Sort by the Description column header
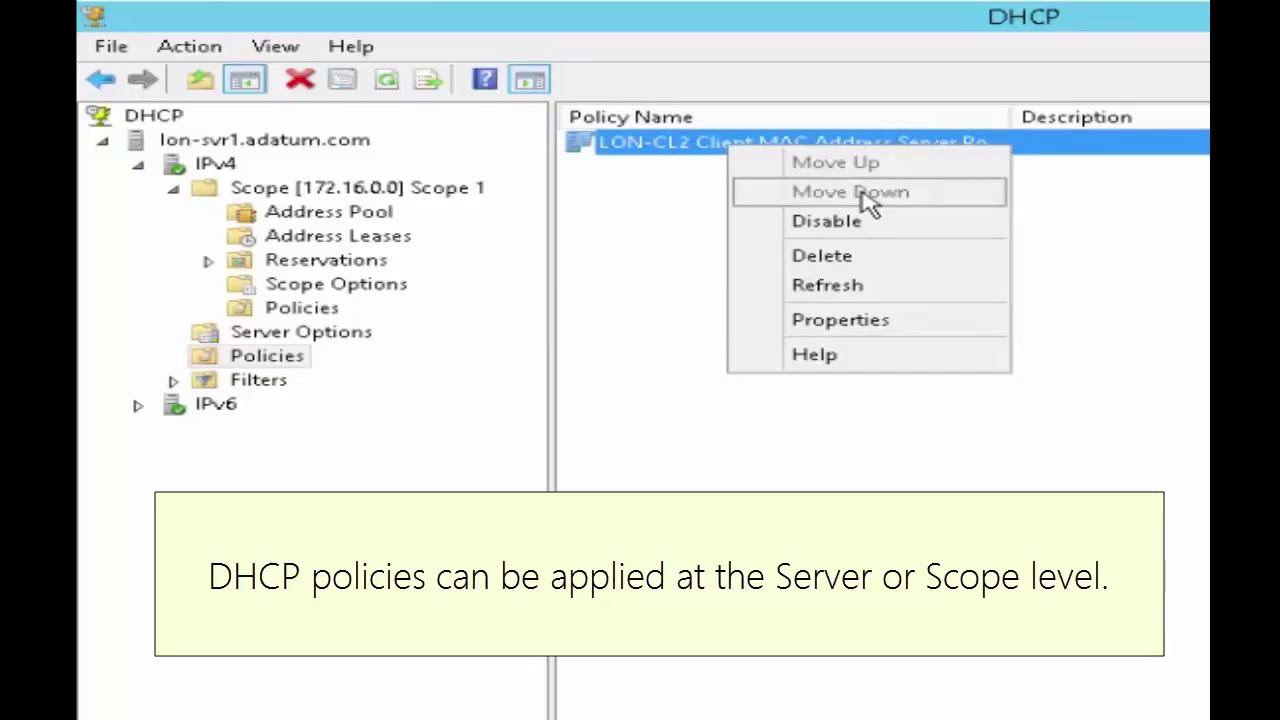Image resolution: width=1280 pixels, height=720 pixels. [1111, 117]
